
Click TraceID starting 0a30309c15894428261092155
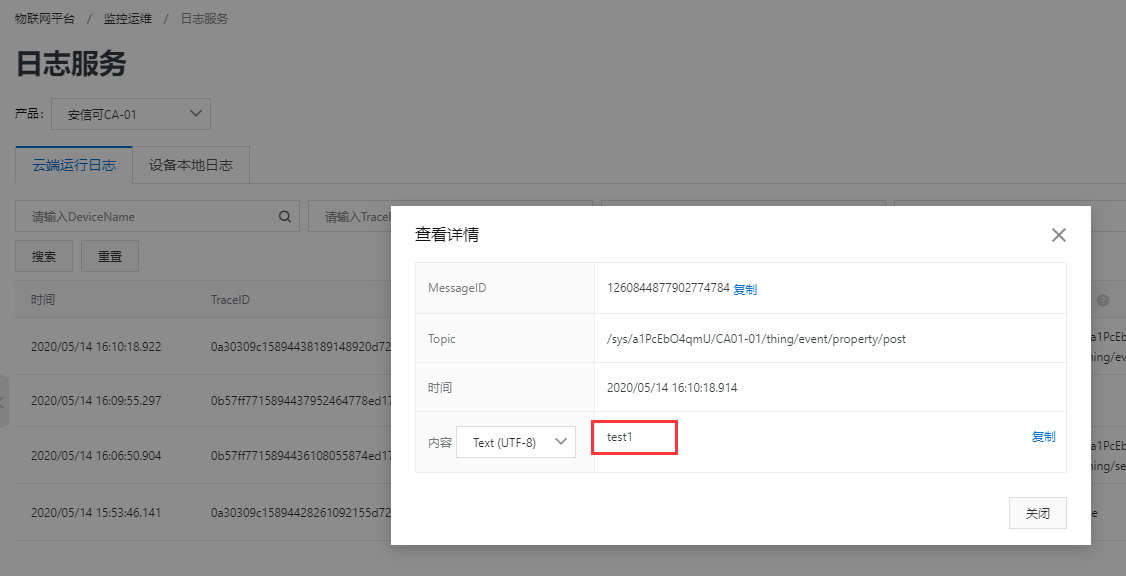(x=301, y=513)
